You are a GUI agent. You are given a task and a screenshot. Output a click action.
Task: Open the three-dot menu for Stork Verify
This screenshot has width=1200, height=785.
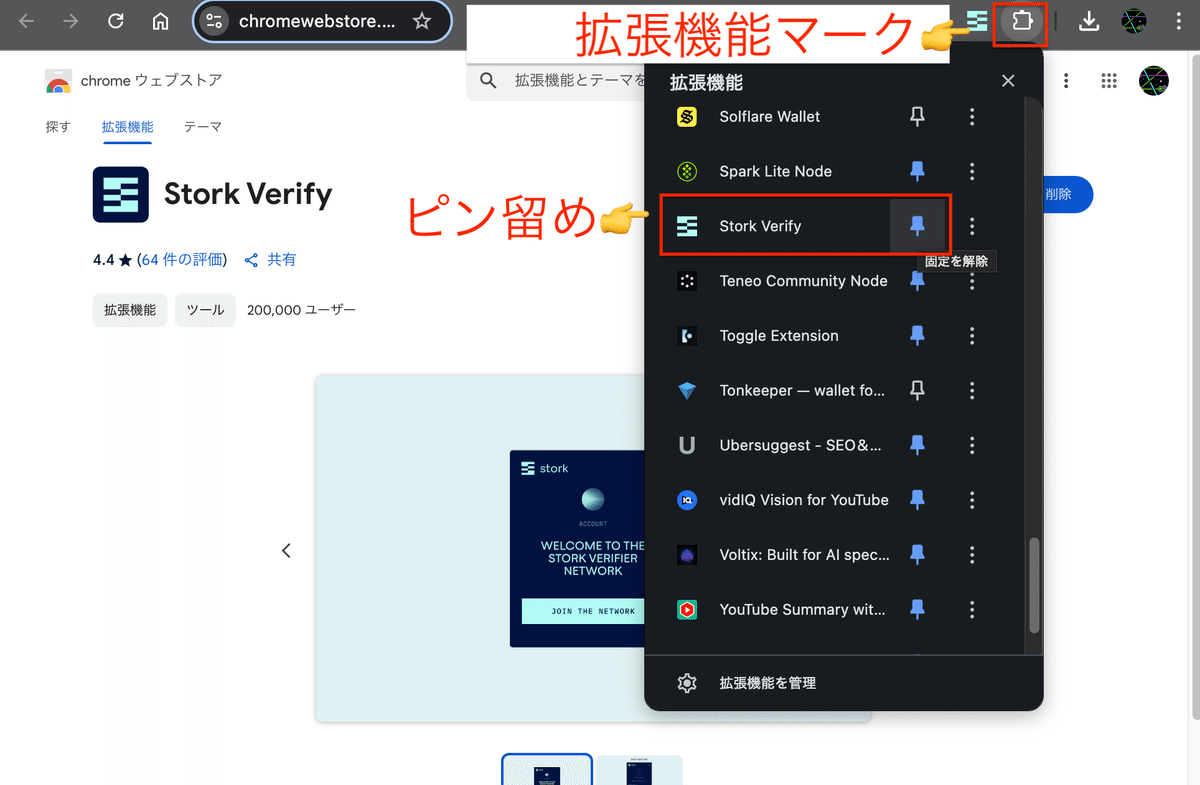tap(971, 225)
